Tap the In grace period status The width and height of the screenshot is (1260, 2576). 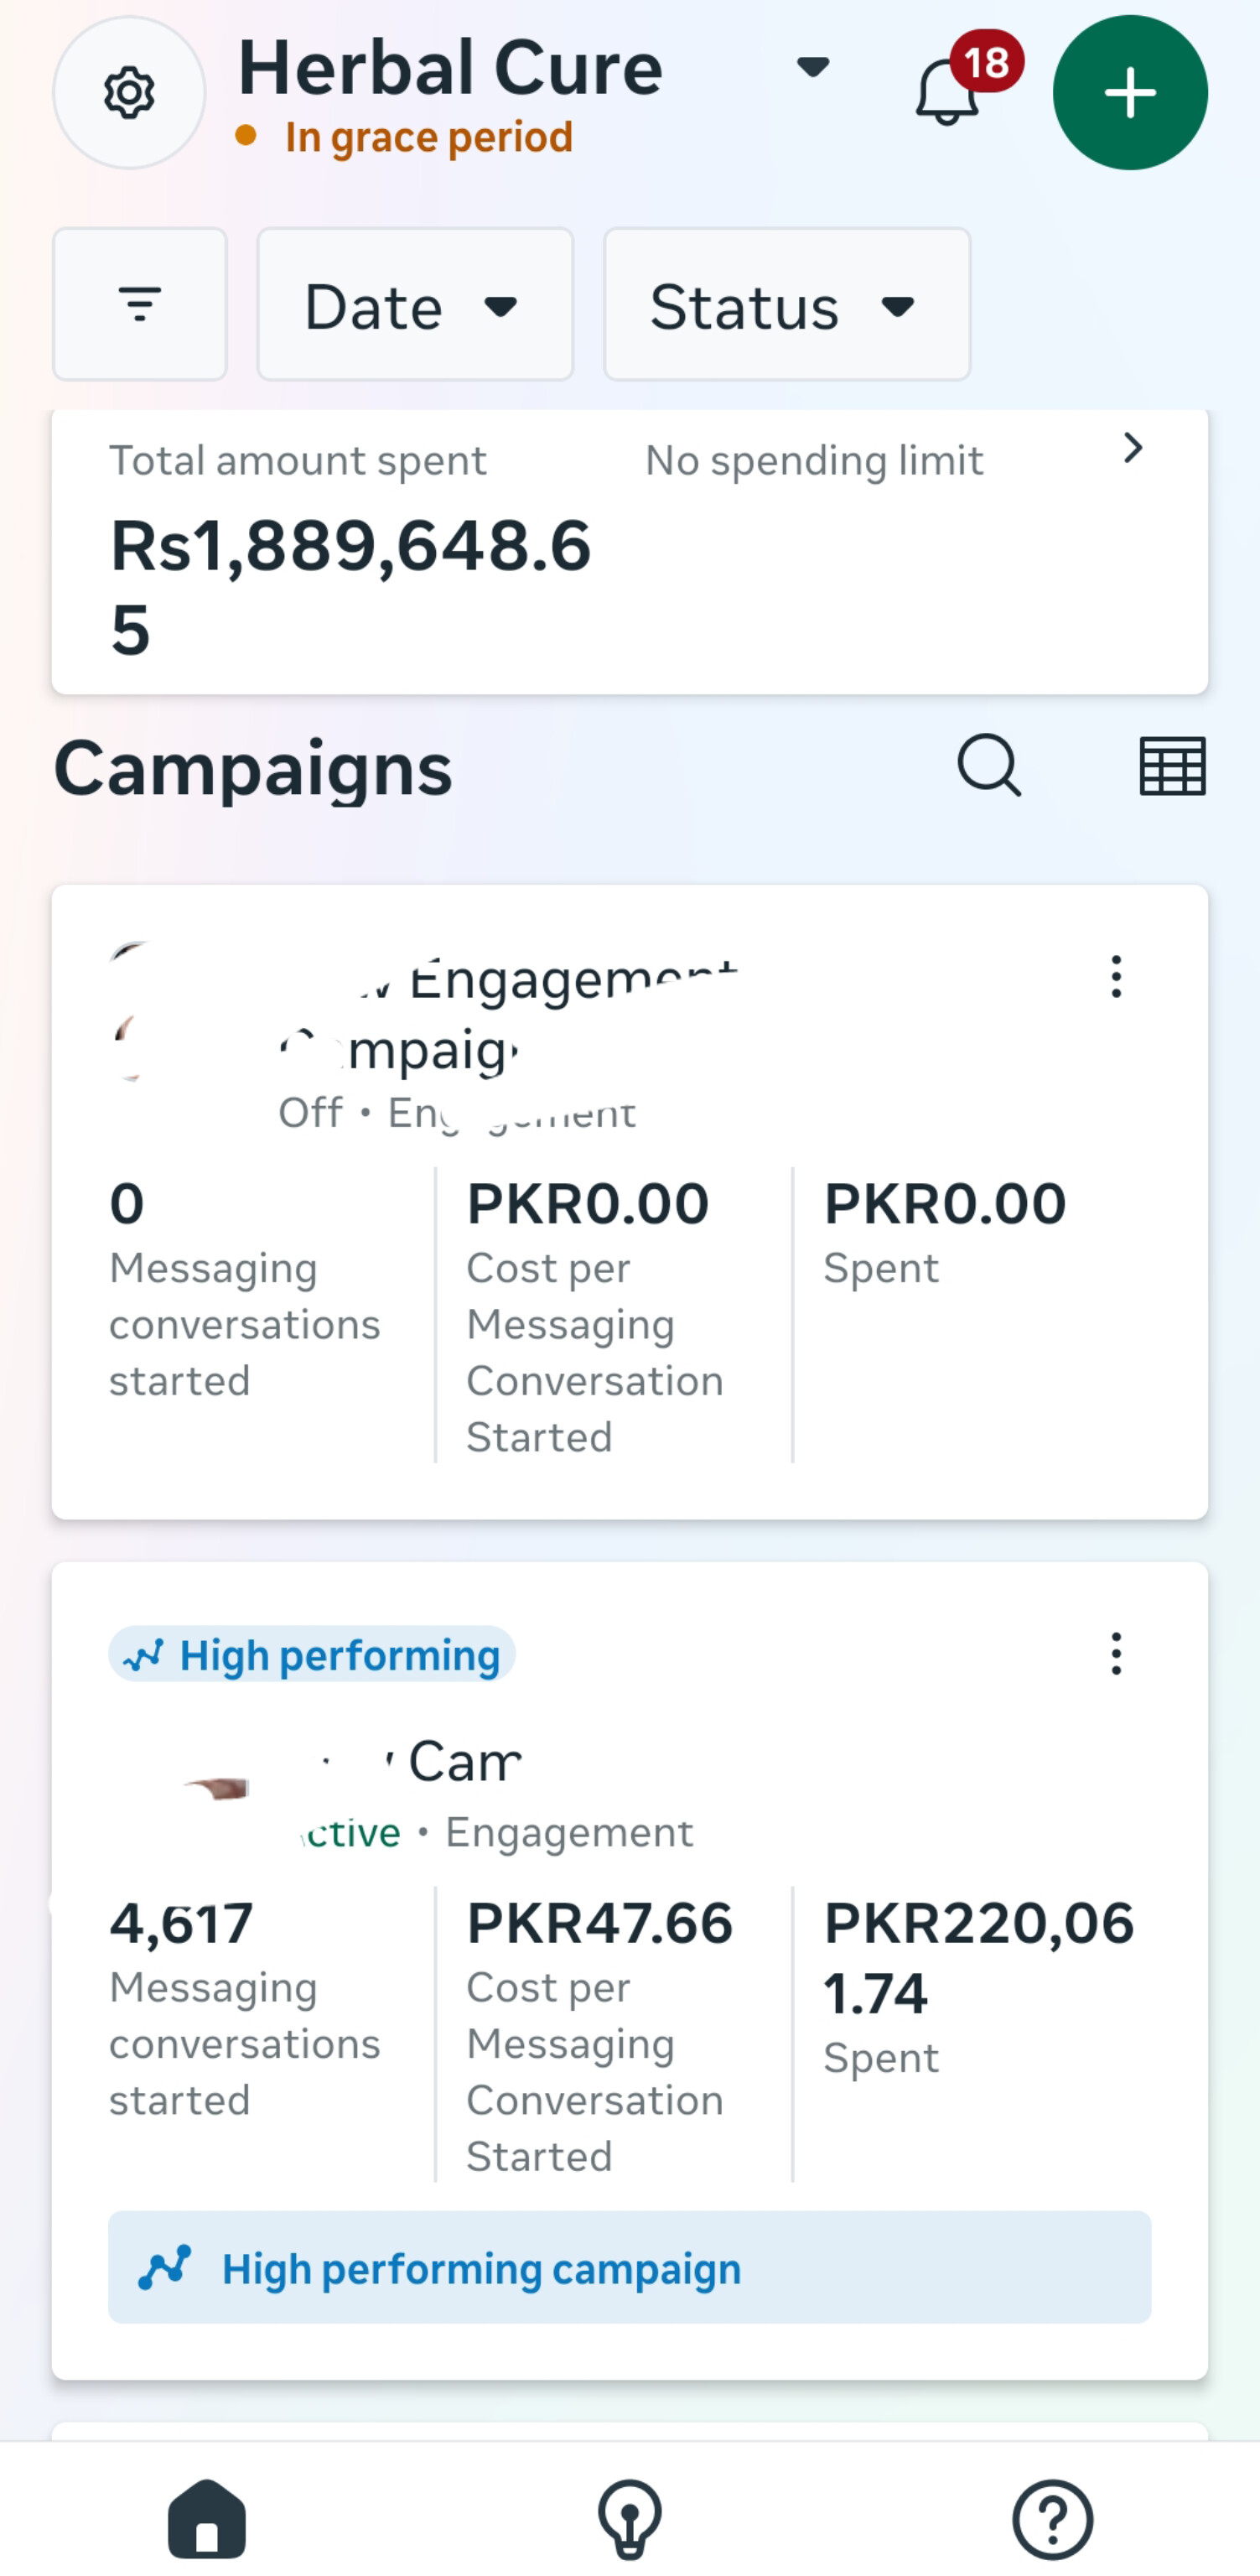[428, 137]
